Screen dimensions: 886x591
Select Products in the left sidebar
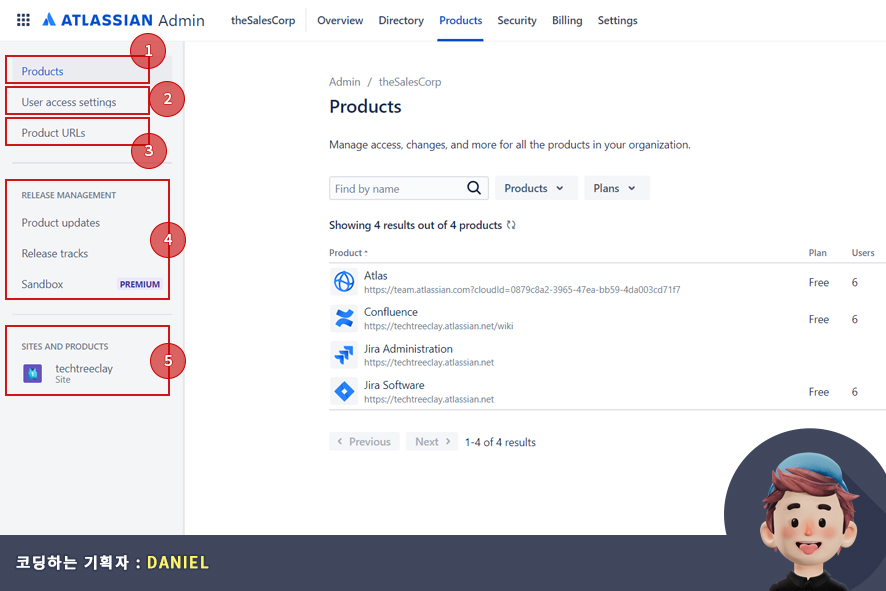(x=92, y=71)
